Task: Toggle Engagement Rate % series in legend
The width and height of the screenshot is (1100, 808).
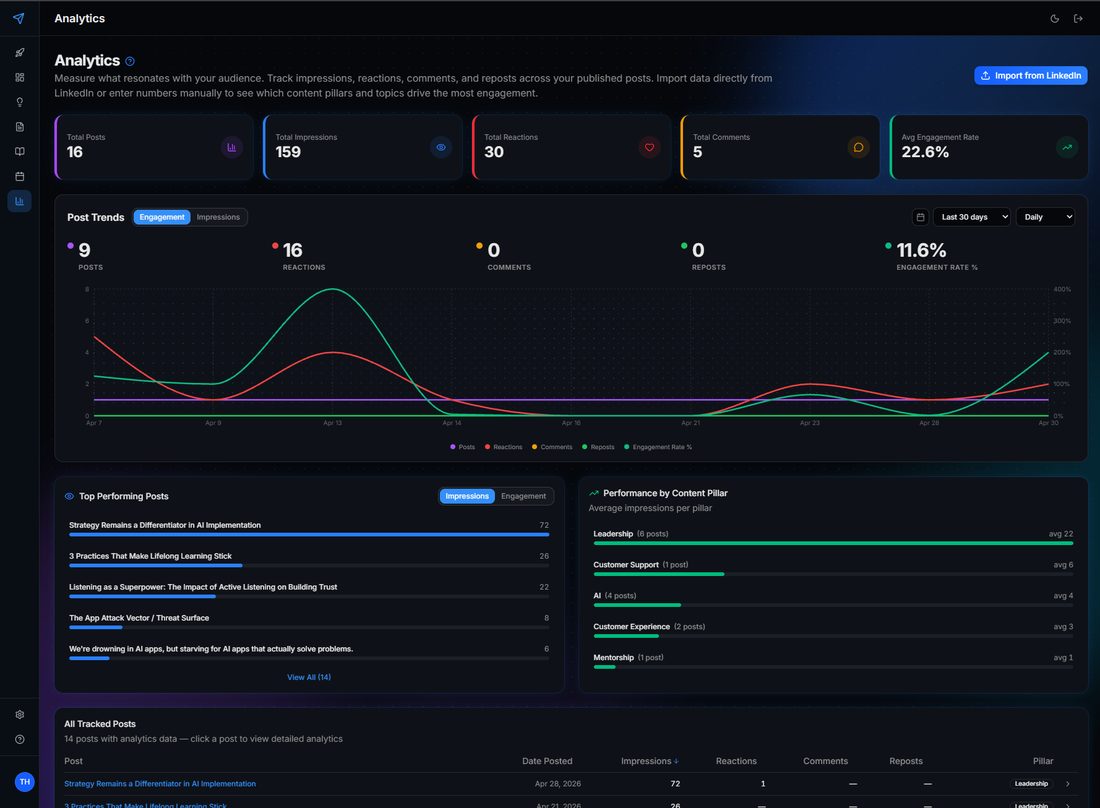Action: (x=658, y=447)
